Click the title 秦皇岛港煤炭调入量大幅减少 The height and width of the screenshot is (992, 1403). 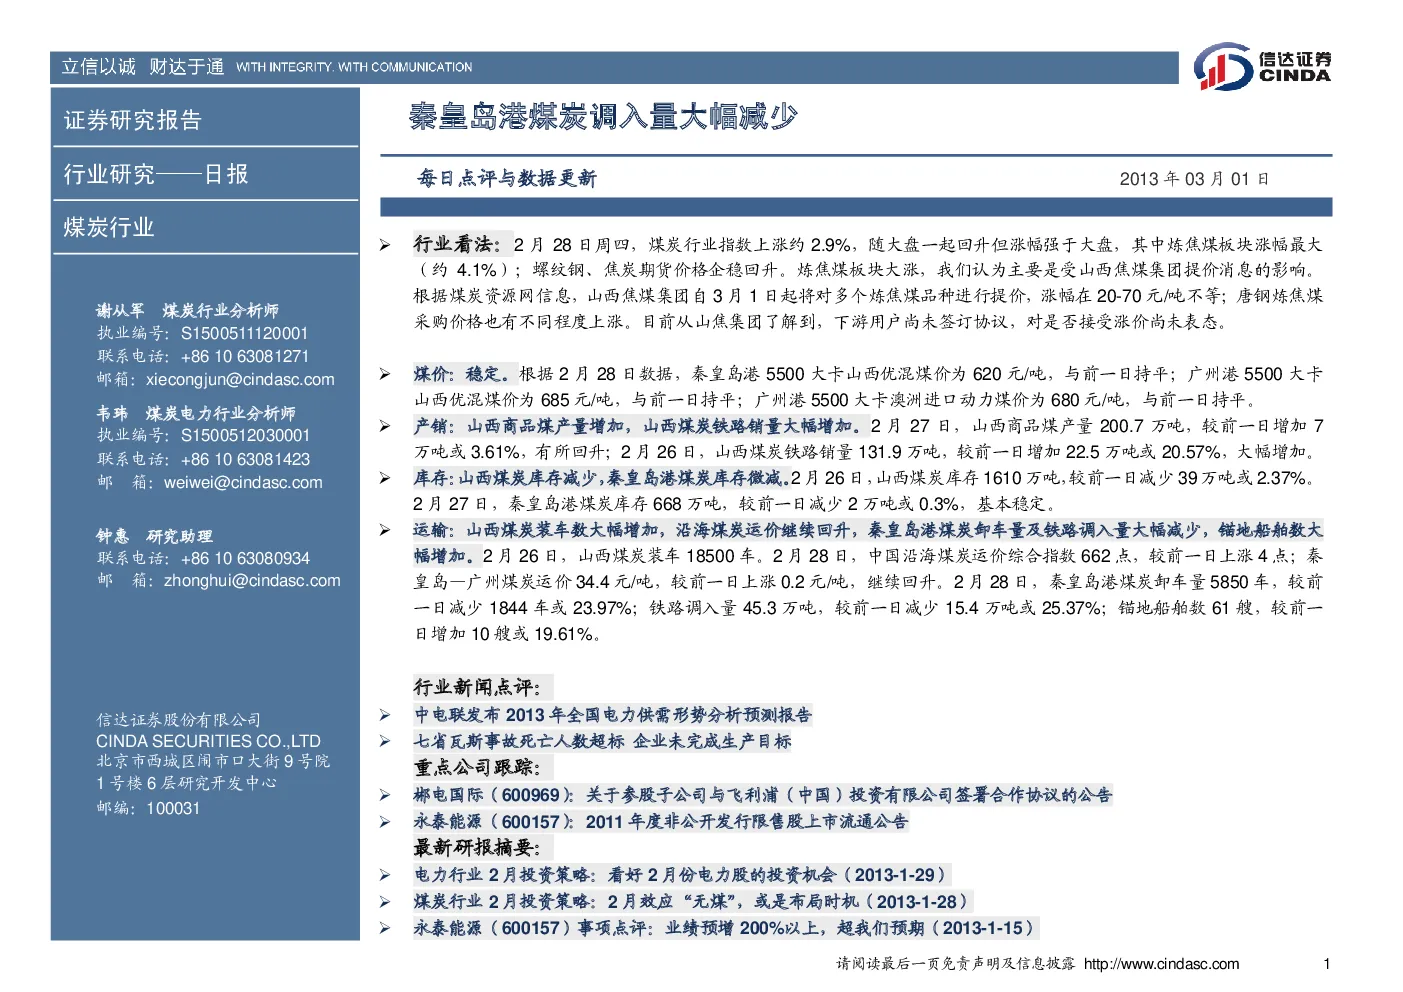pos(602,117)
